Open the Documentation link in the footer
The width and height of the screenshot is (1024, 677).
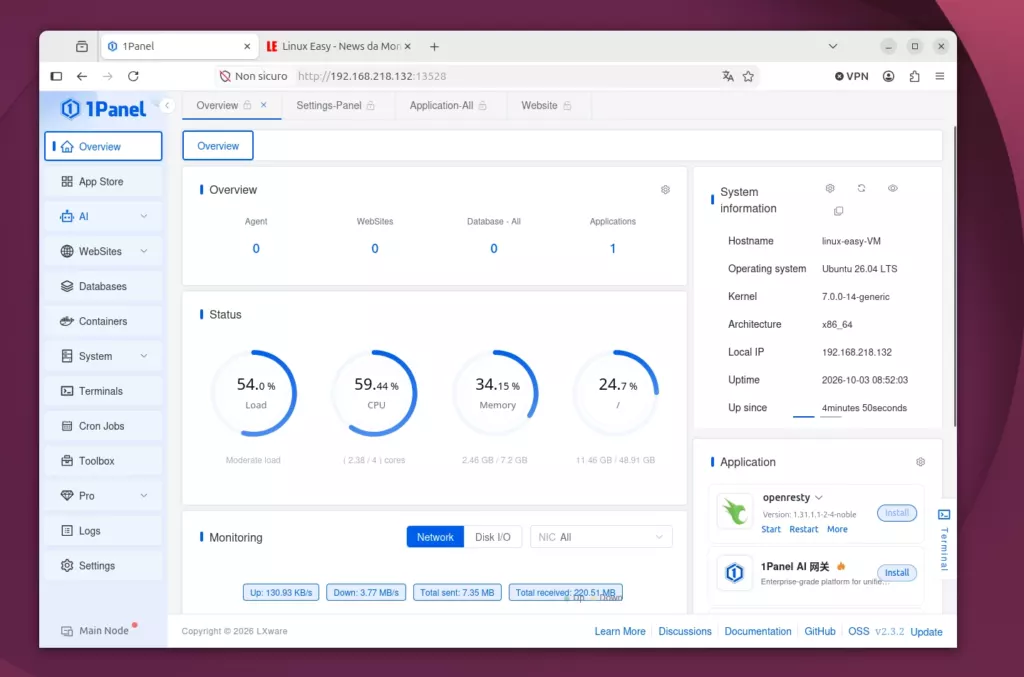pos(758,631)
